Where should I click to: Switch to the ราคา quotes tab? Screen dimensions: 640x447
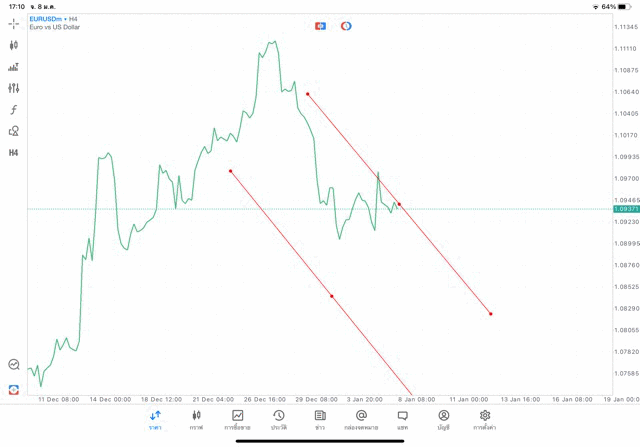click(155, 420)
